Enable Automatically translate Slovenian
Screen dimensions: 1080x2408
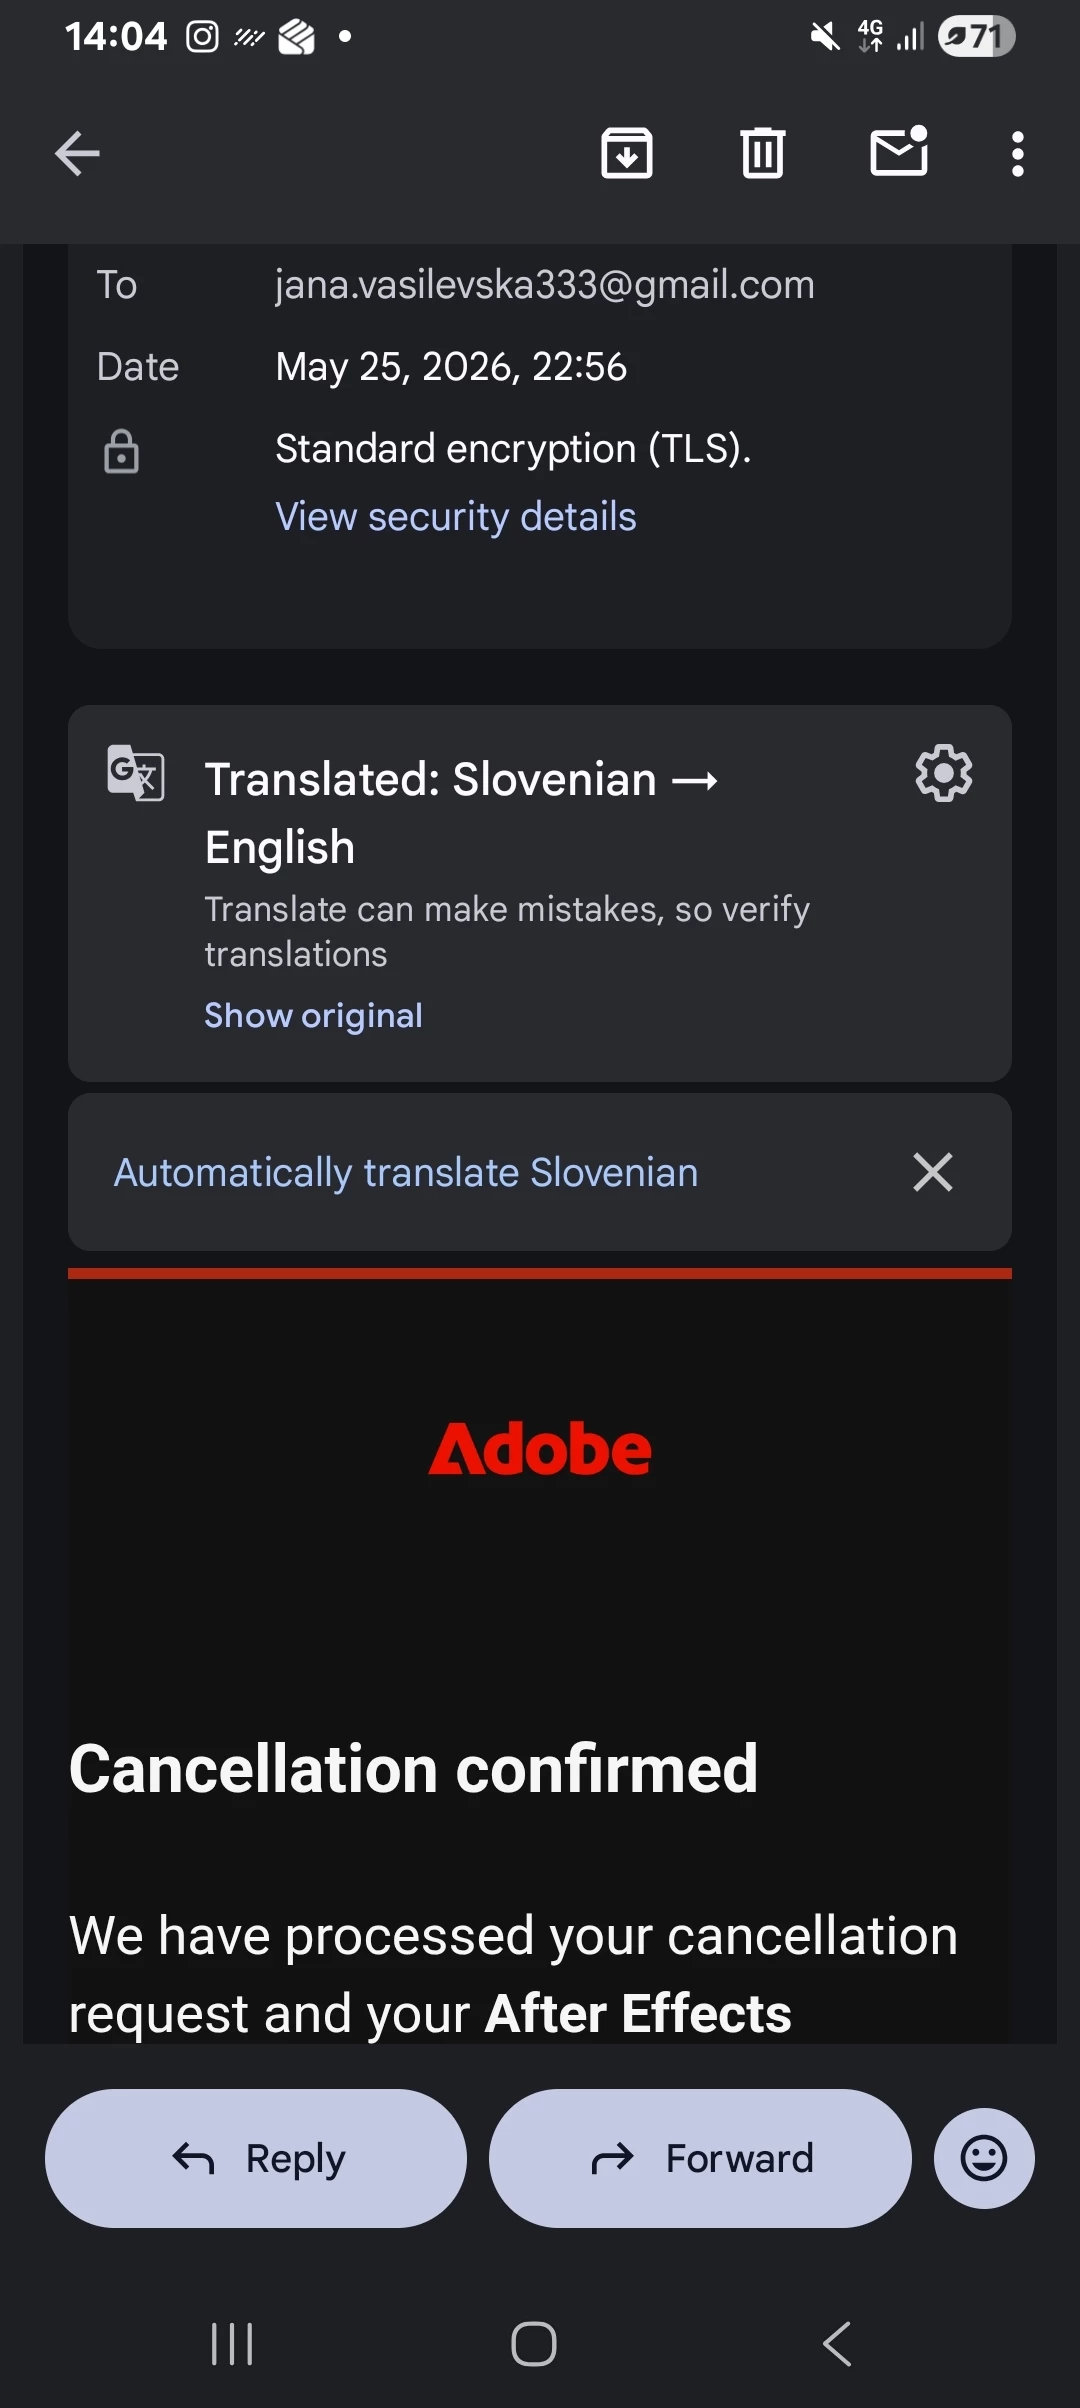coord(406,1172)
